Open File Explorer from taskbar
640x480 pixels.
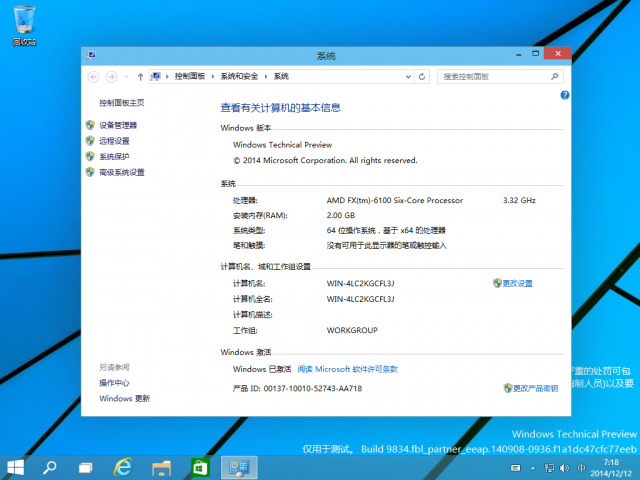click(x=161, y=468)
